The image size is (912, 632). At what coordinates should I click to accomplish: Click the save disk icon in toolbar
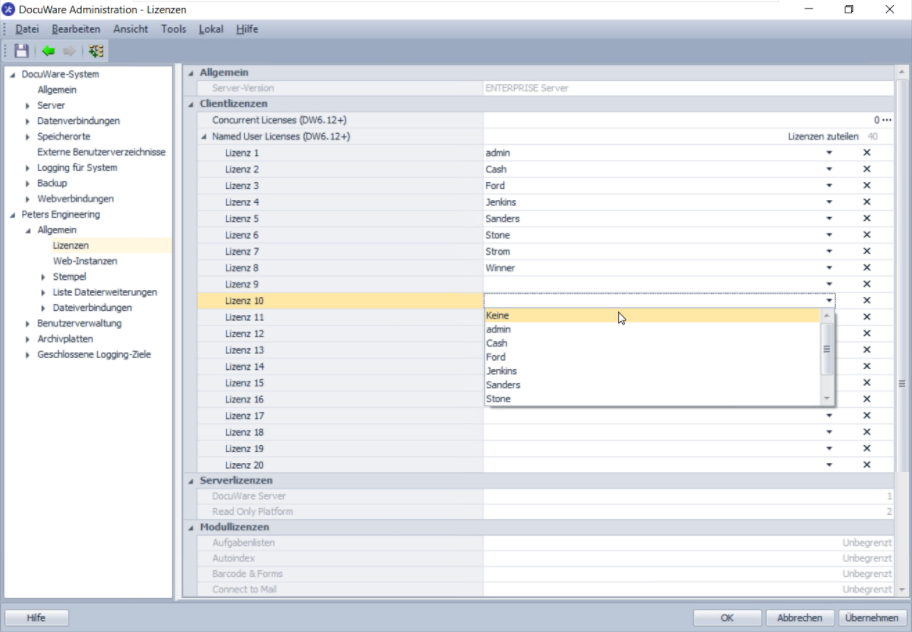point(21,51)
